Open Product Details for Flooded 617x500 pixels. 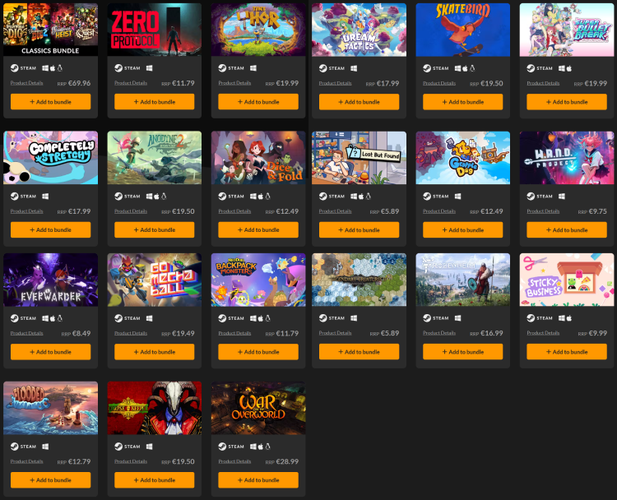(x=27, y=461)
